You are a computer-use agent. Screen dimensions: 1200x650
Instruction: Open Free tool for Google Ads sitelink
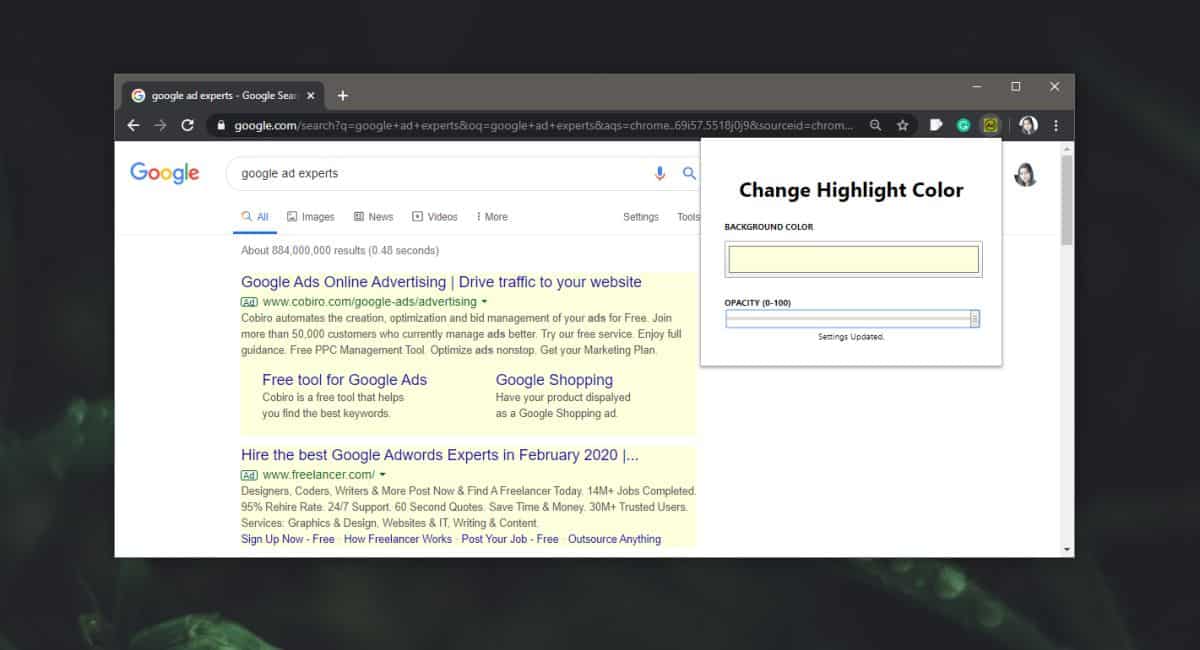click(344, 379)
